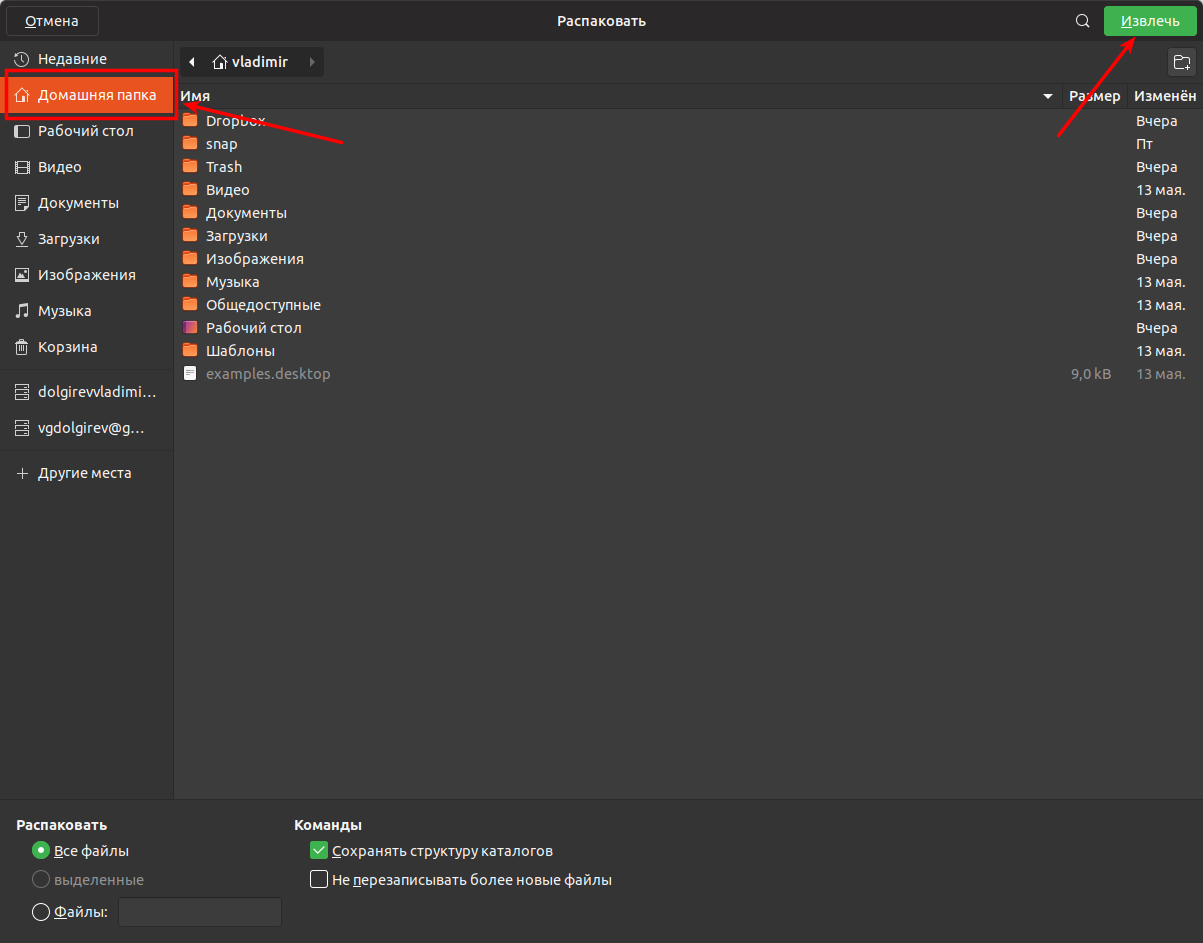1203x943 pixels.
Task: Click the server icon beside vgdolgirev@g…
Action: click(x=22, y=428)
